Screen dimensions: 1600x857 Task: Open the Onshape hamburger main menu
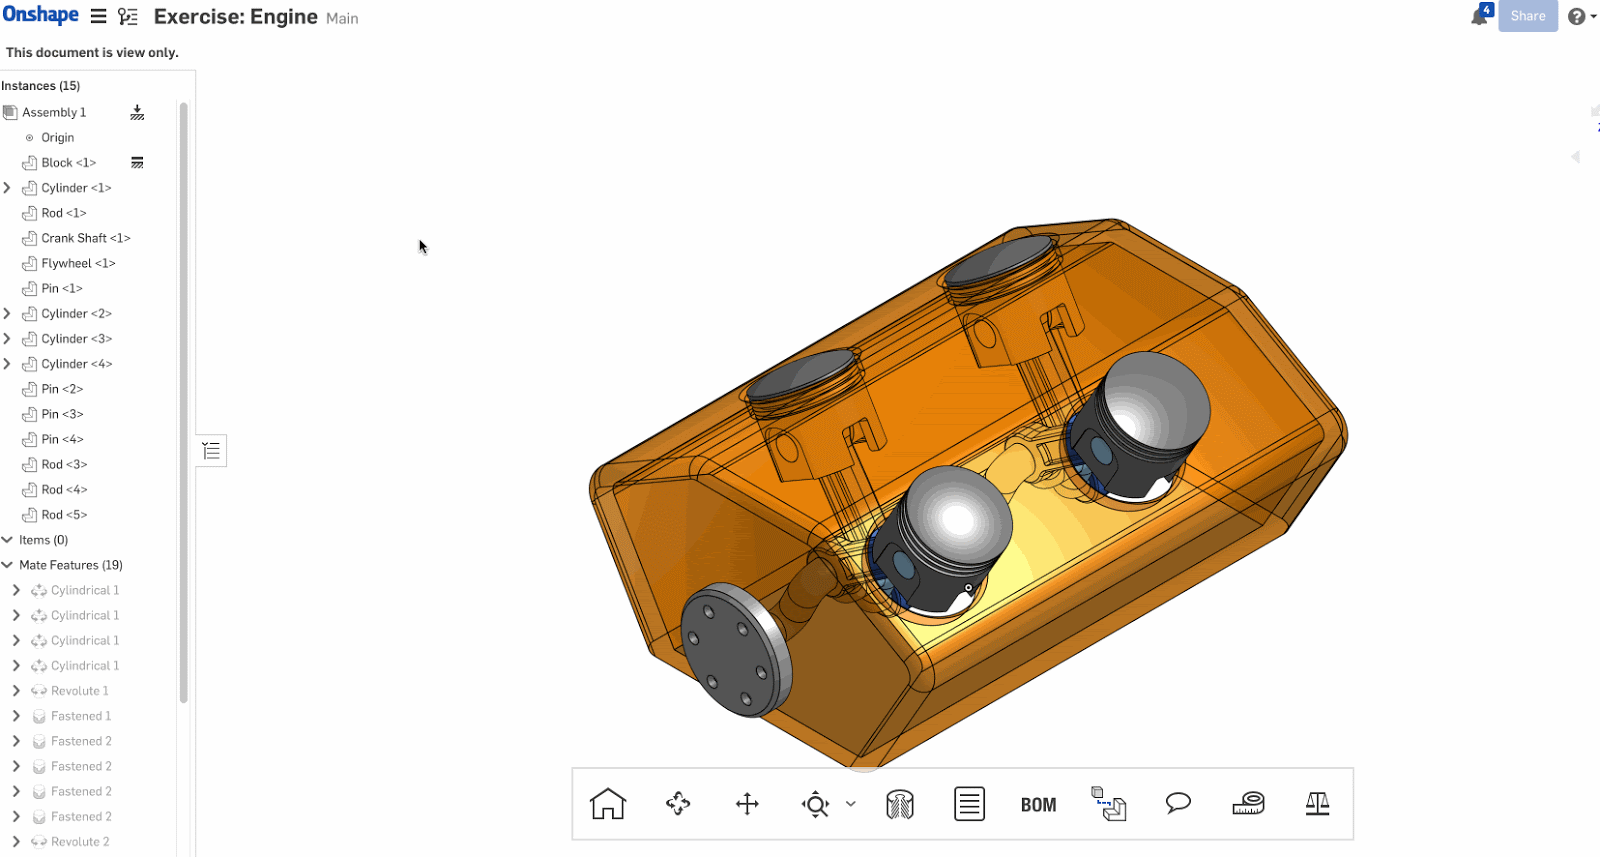tap(98, 17)
